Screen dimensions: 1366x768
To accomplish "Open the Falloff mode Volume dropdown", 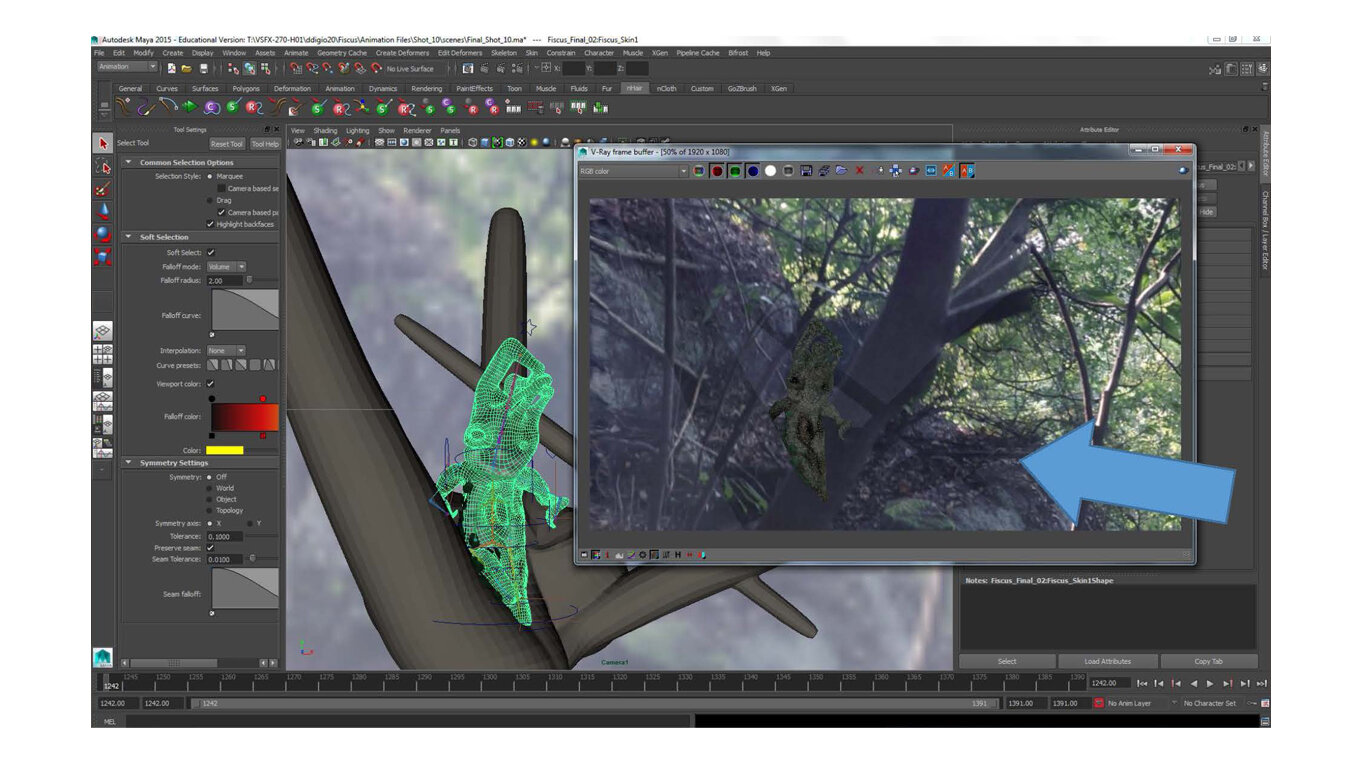I will click(226, 267).
